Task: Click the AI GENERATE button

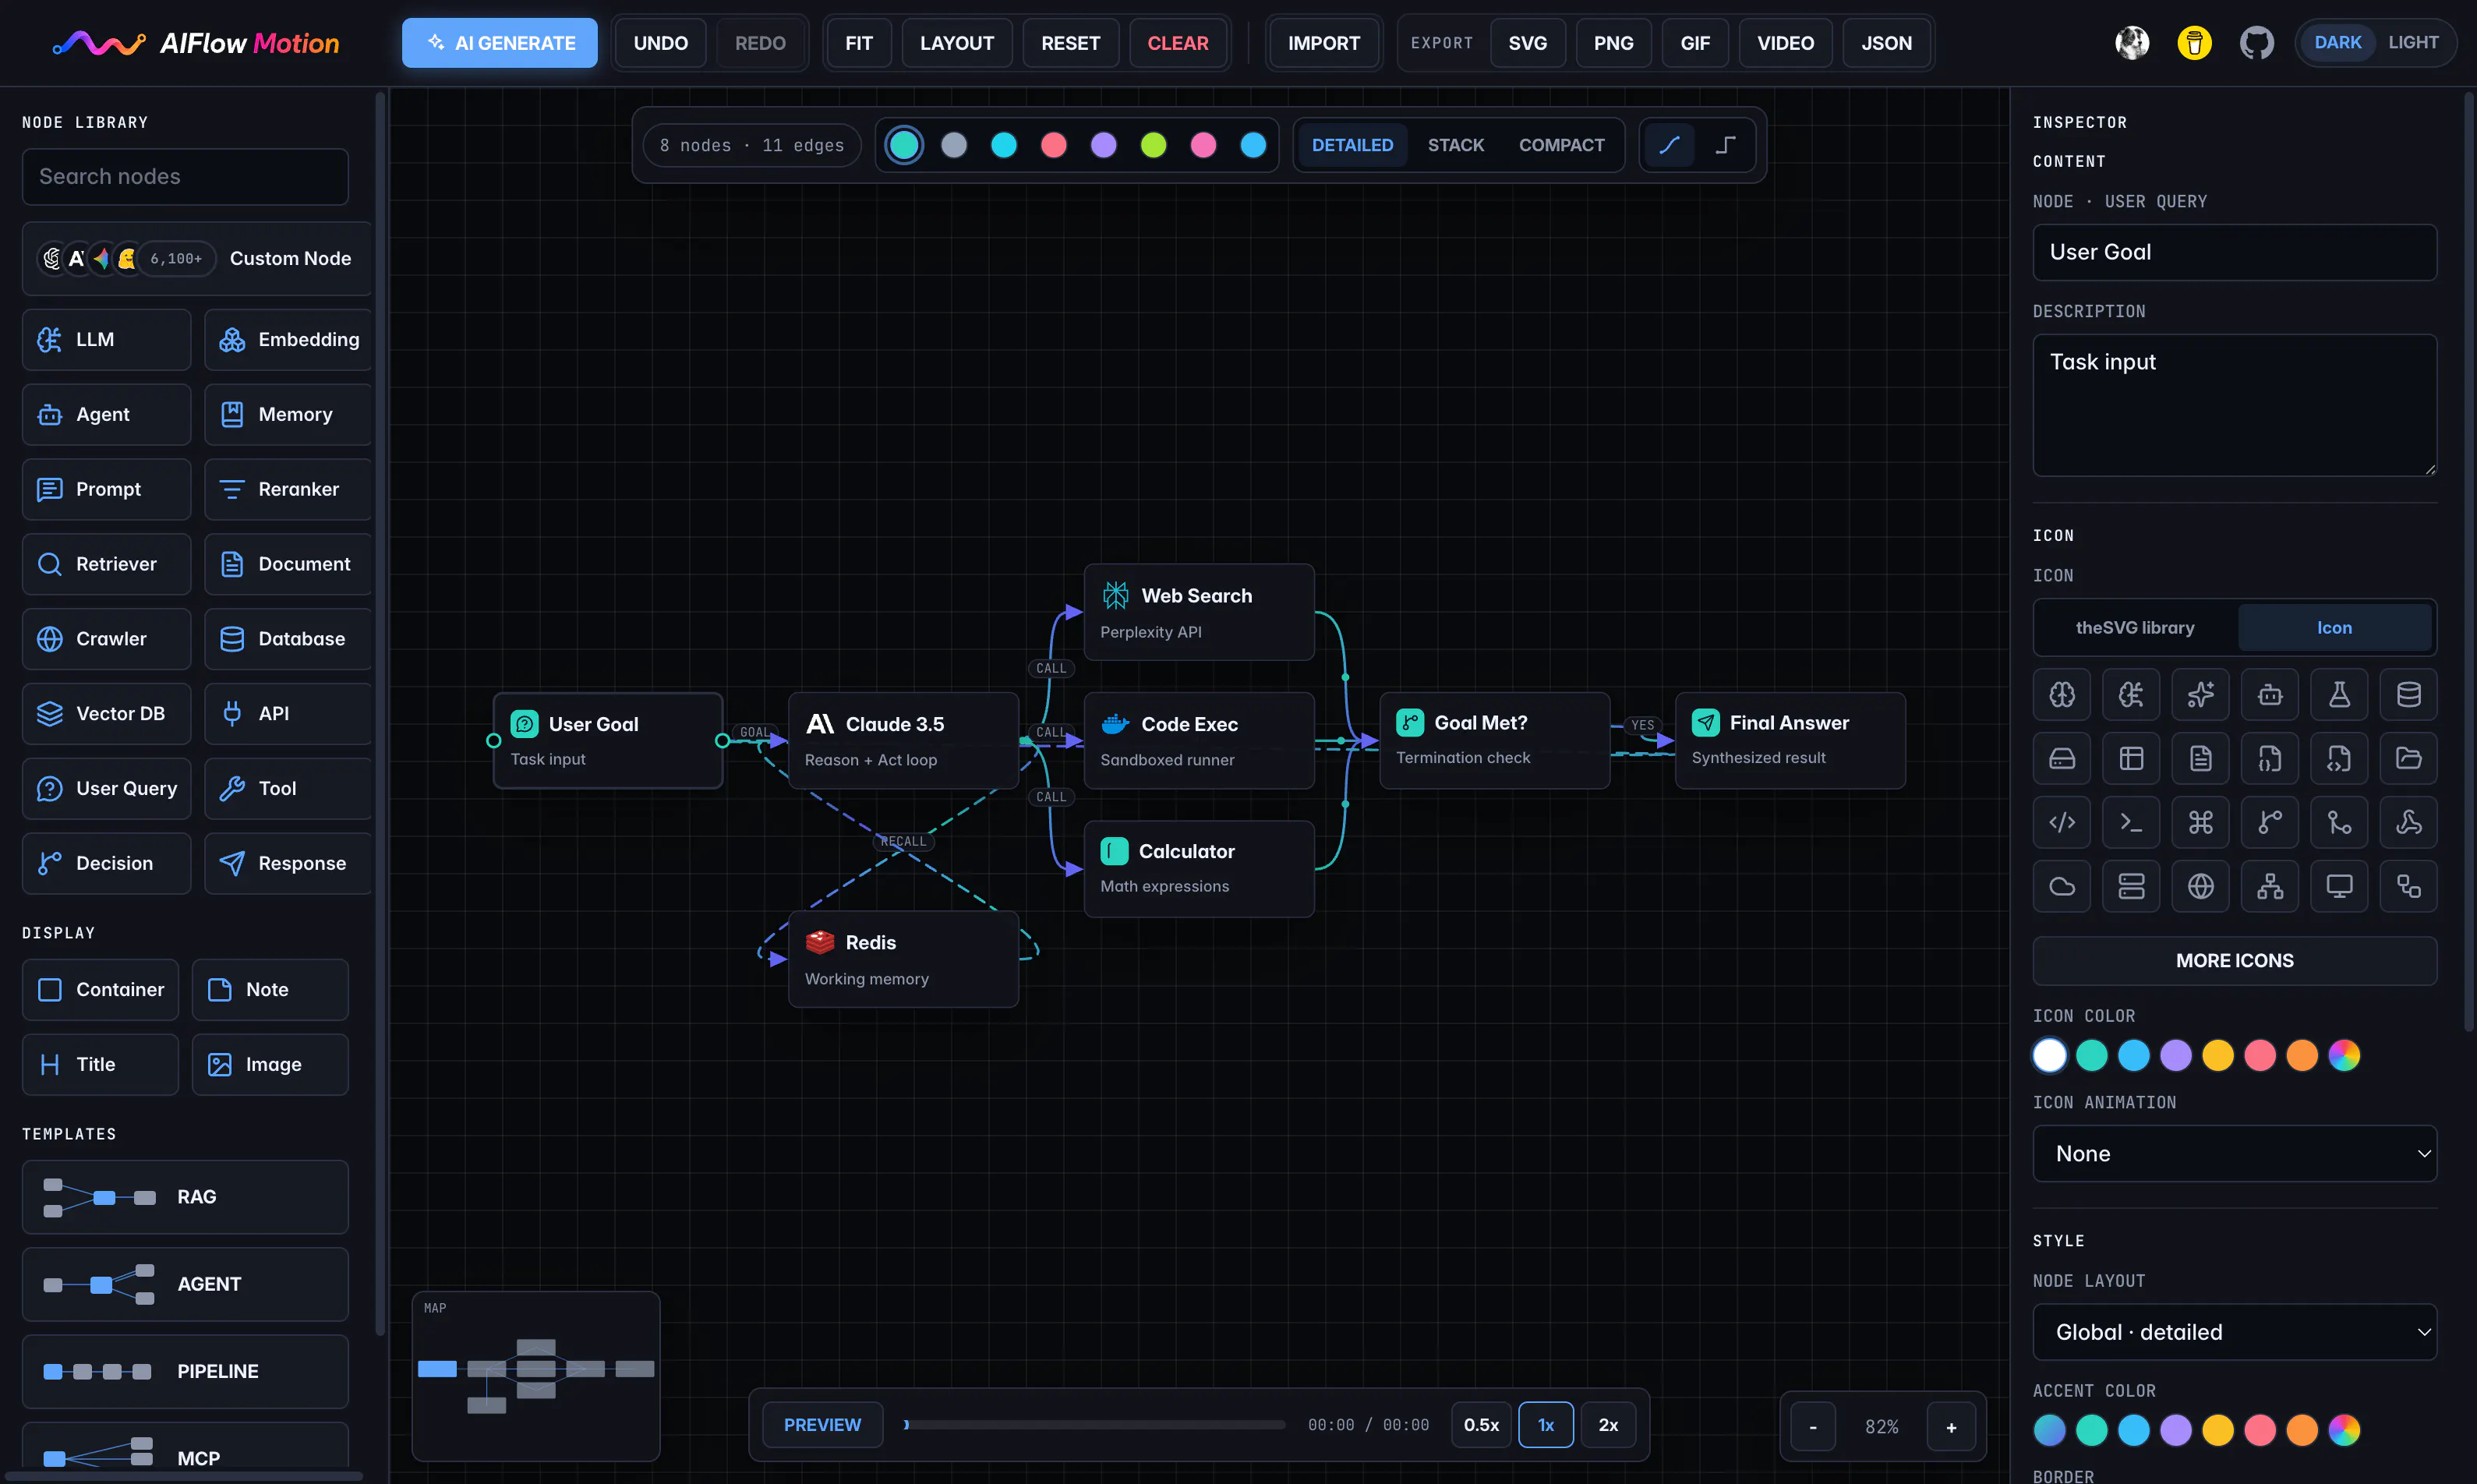Action: [500, 43]
